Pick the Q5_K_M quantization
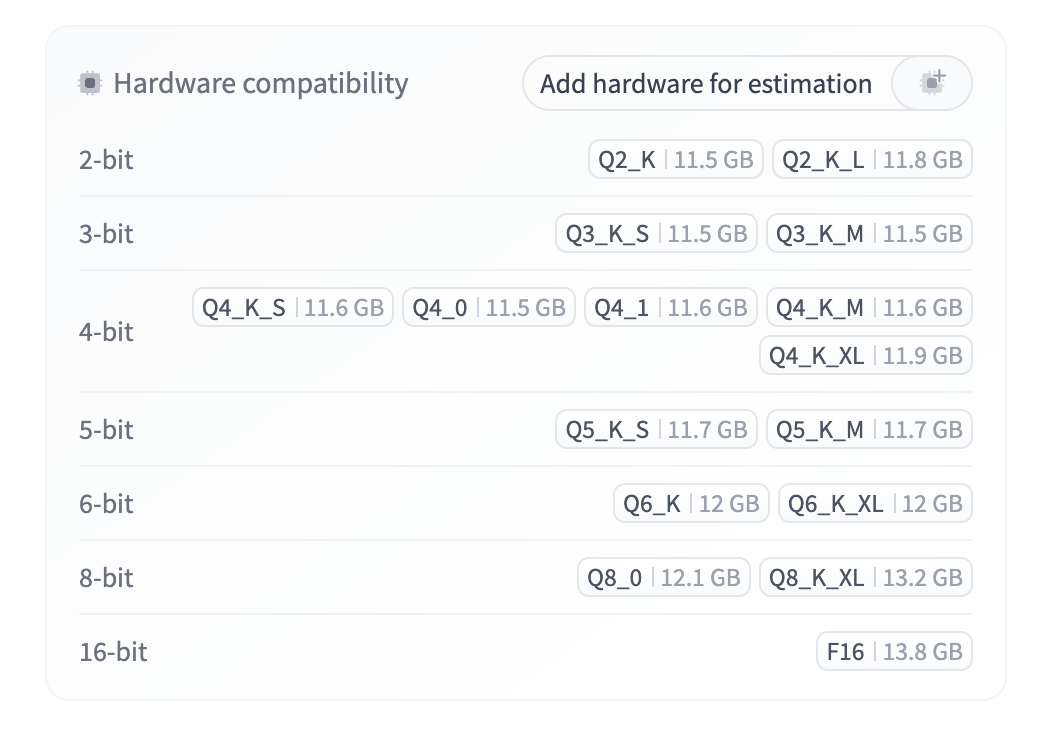1046x736 pixels. [869, 430]
